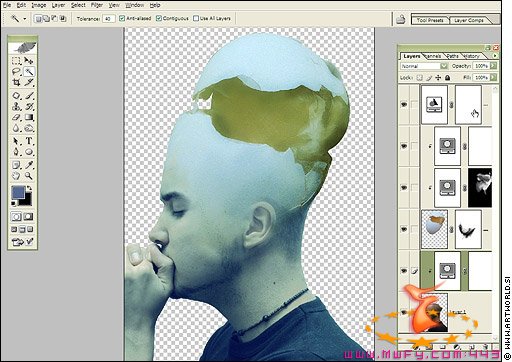Open the Magic Wand tool preset picker arrow
This screenshot has height=362, width=512.
pyautogui.click(x=24, y=19)
